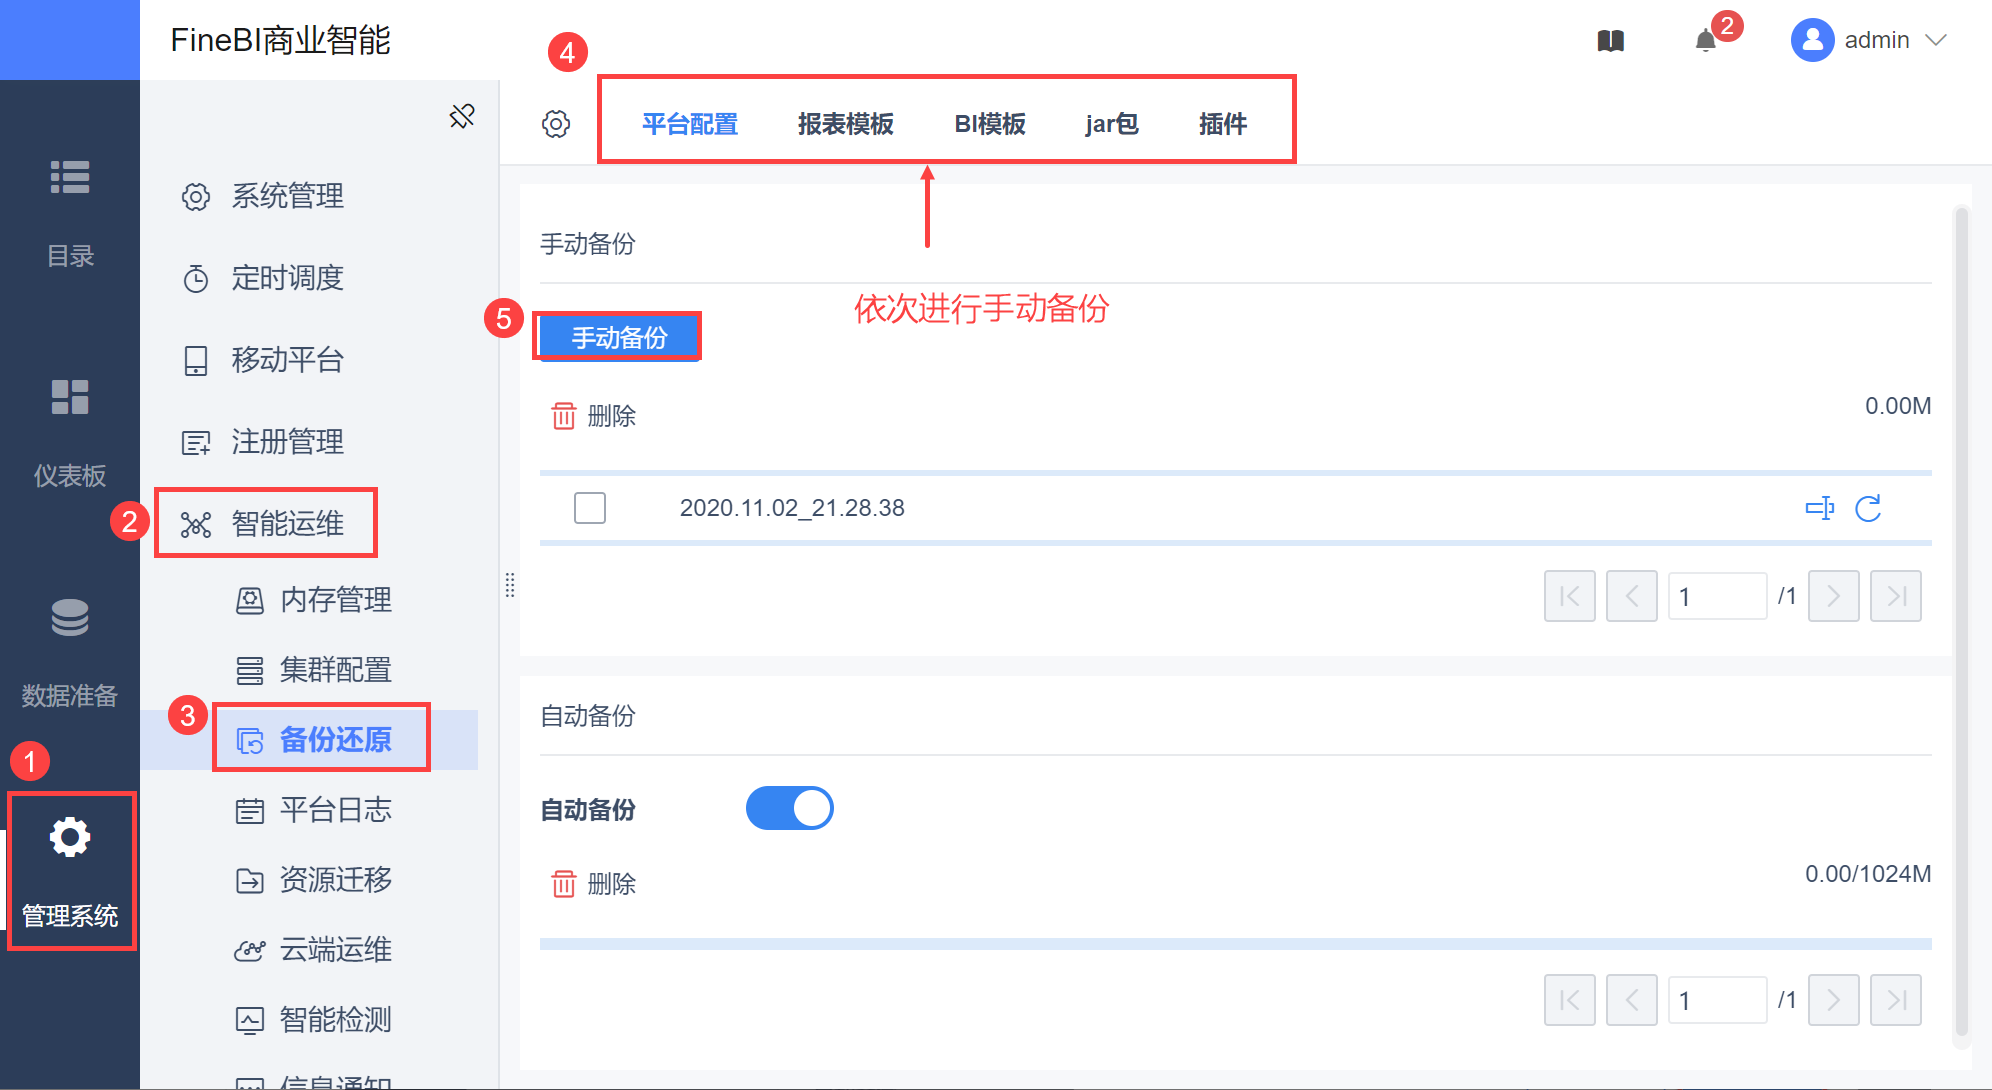1992x1090 pixels.
Task: Click the manual backup page number field
Action: [x=1716, y=597]
